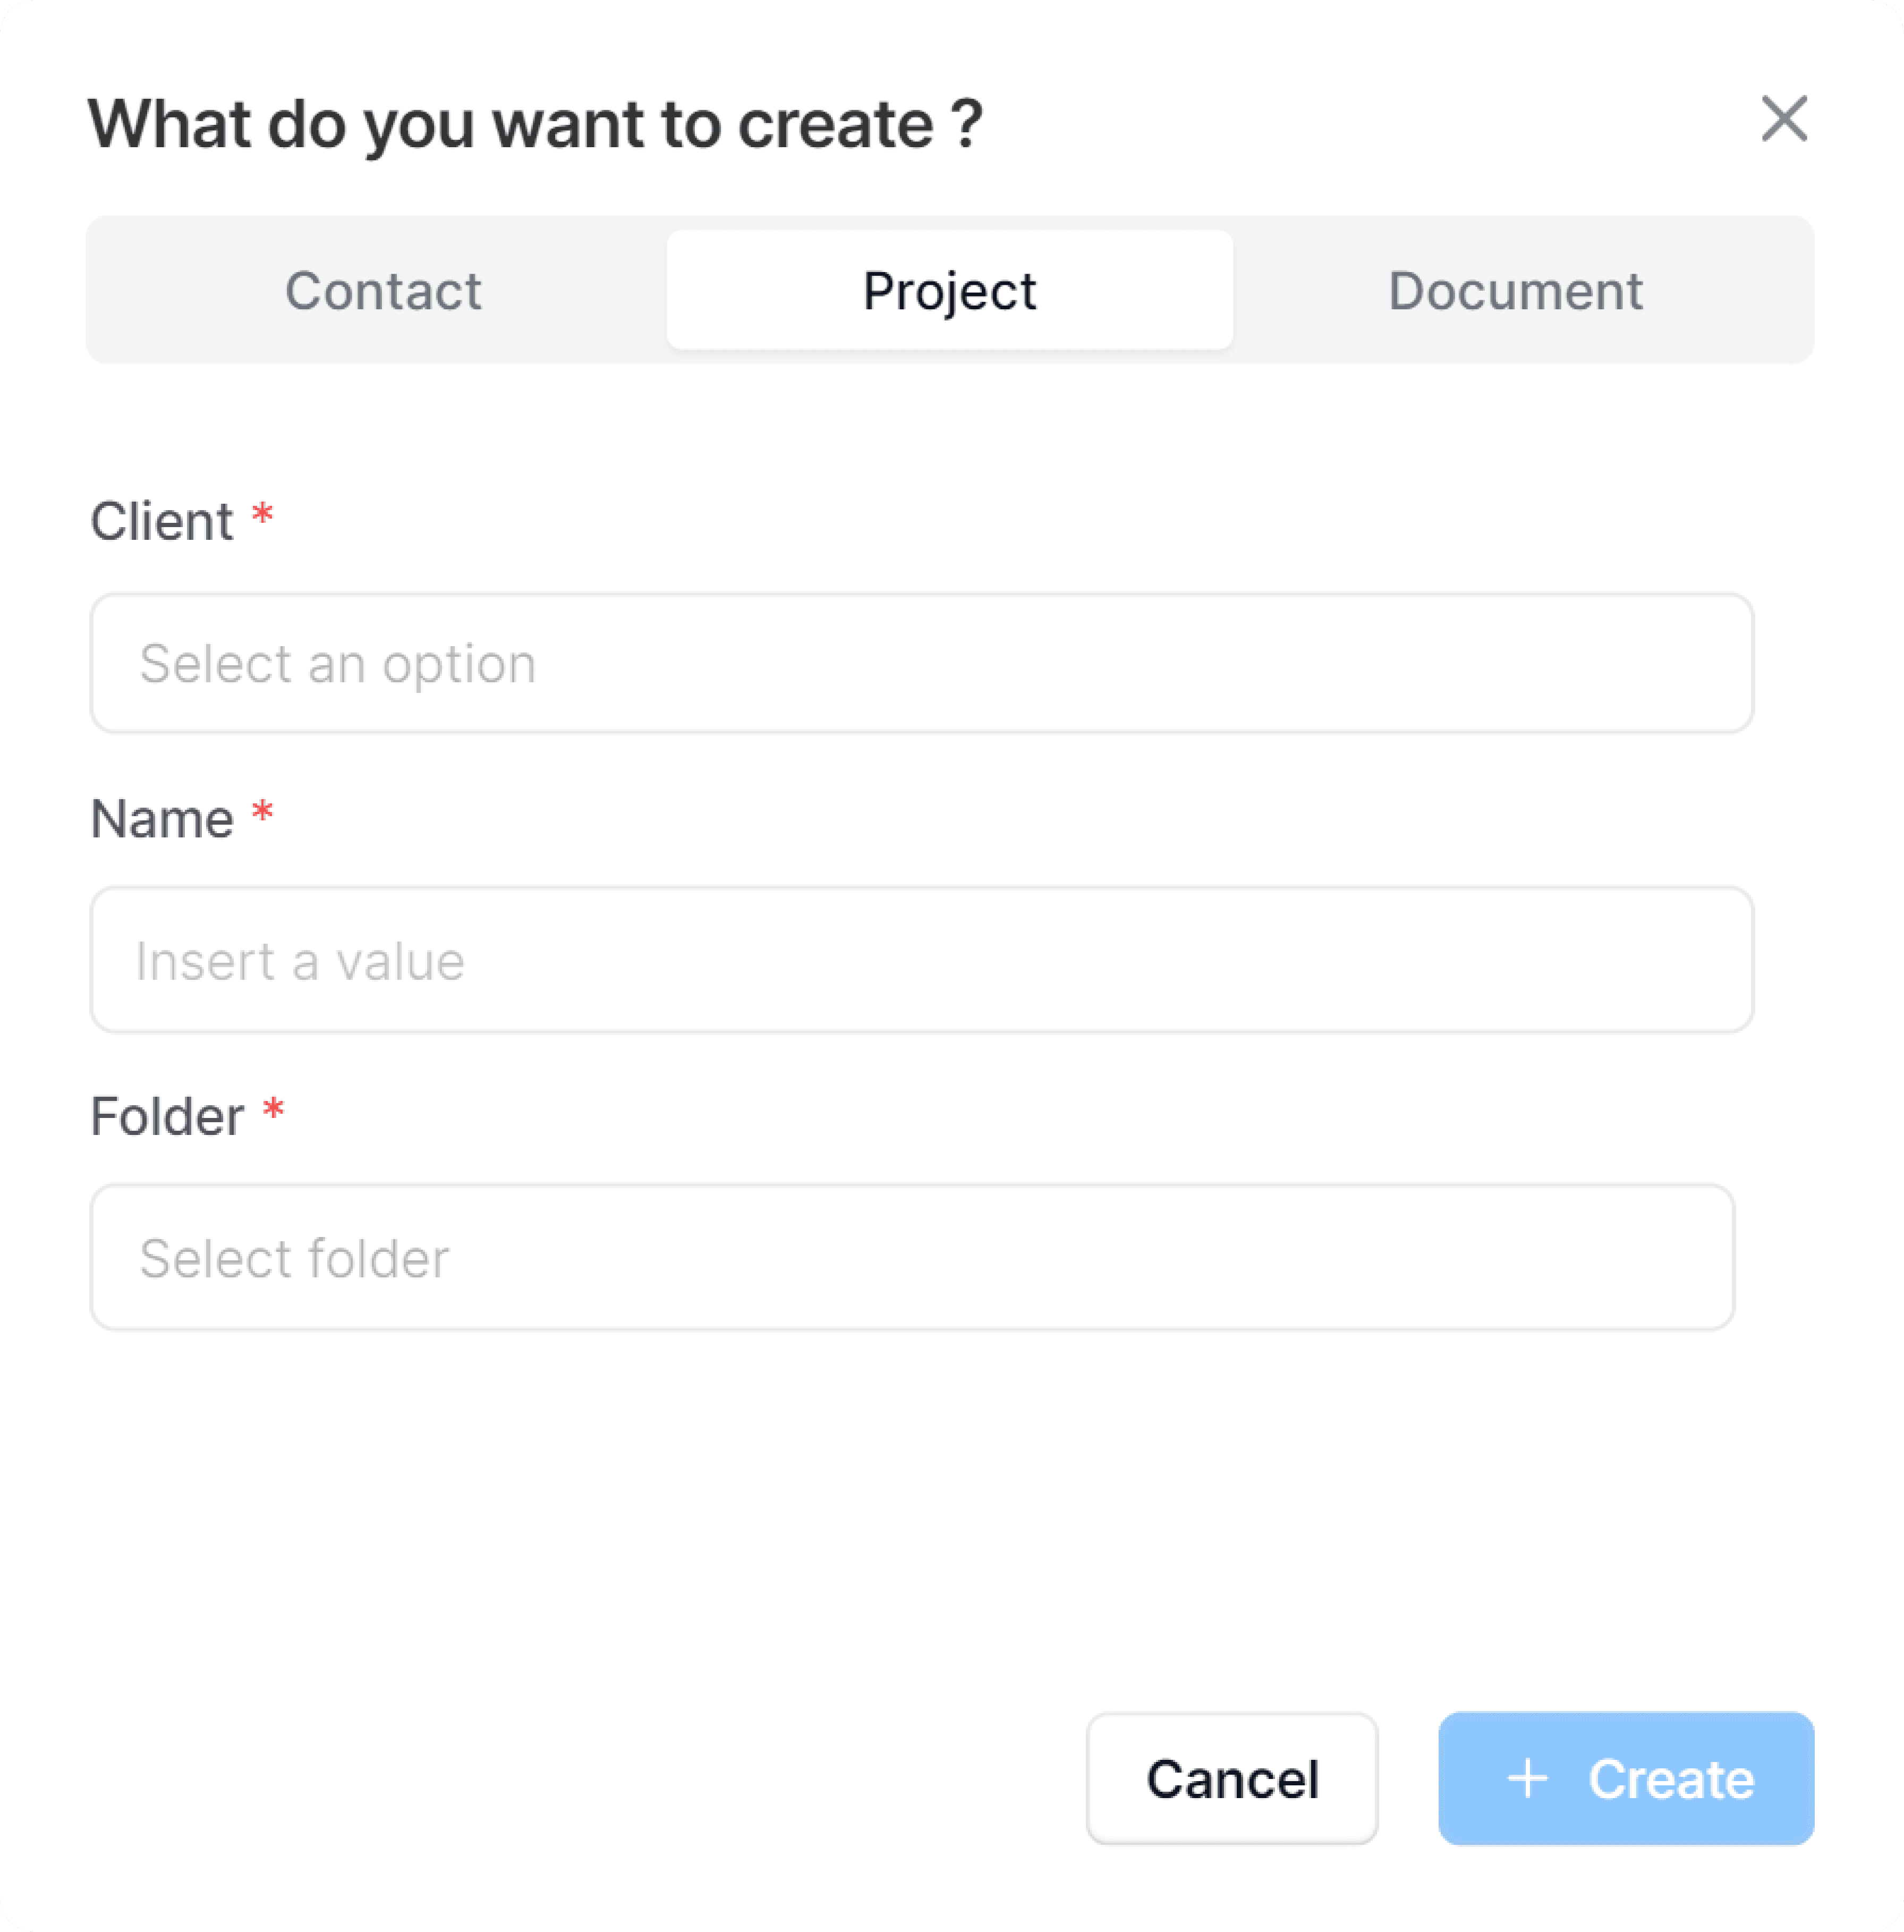Click the red asterisk beside Folder
The height and width of the screenshot is (1932, 1904).
273,1109
